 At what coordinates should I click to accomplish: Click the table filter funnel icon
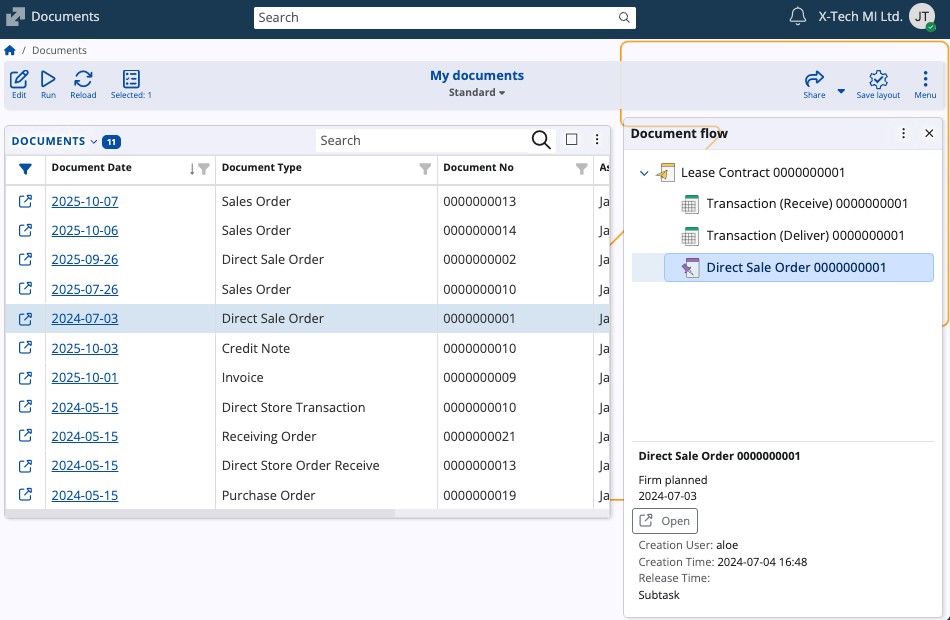[x=26, y=169]
